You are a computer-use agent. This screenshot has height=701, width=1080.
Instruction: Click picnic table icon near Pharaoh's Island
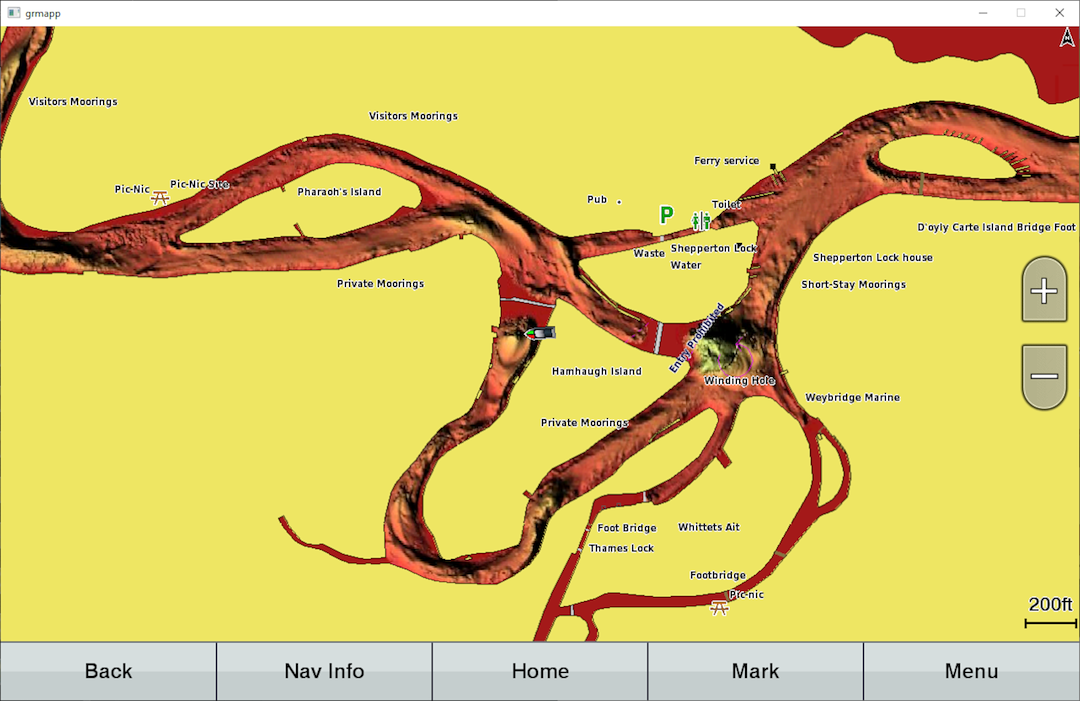point(159,197)
